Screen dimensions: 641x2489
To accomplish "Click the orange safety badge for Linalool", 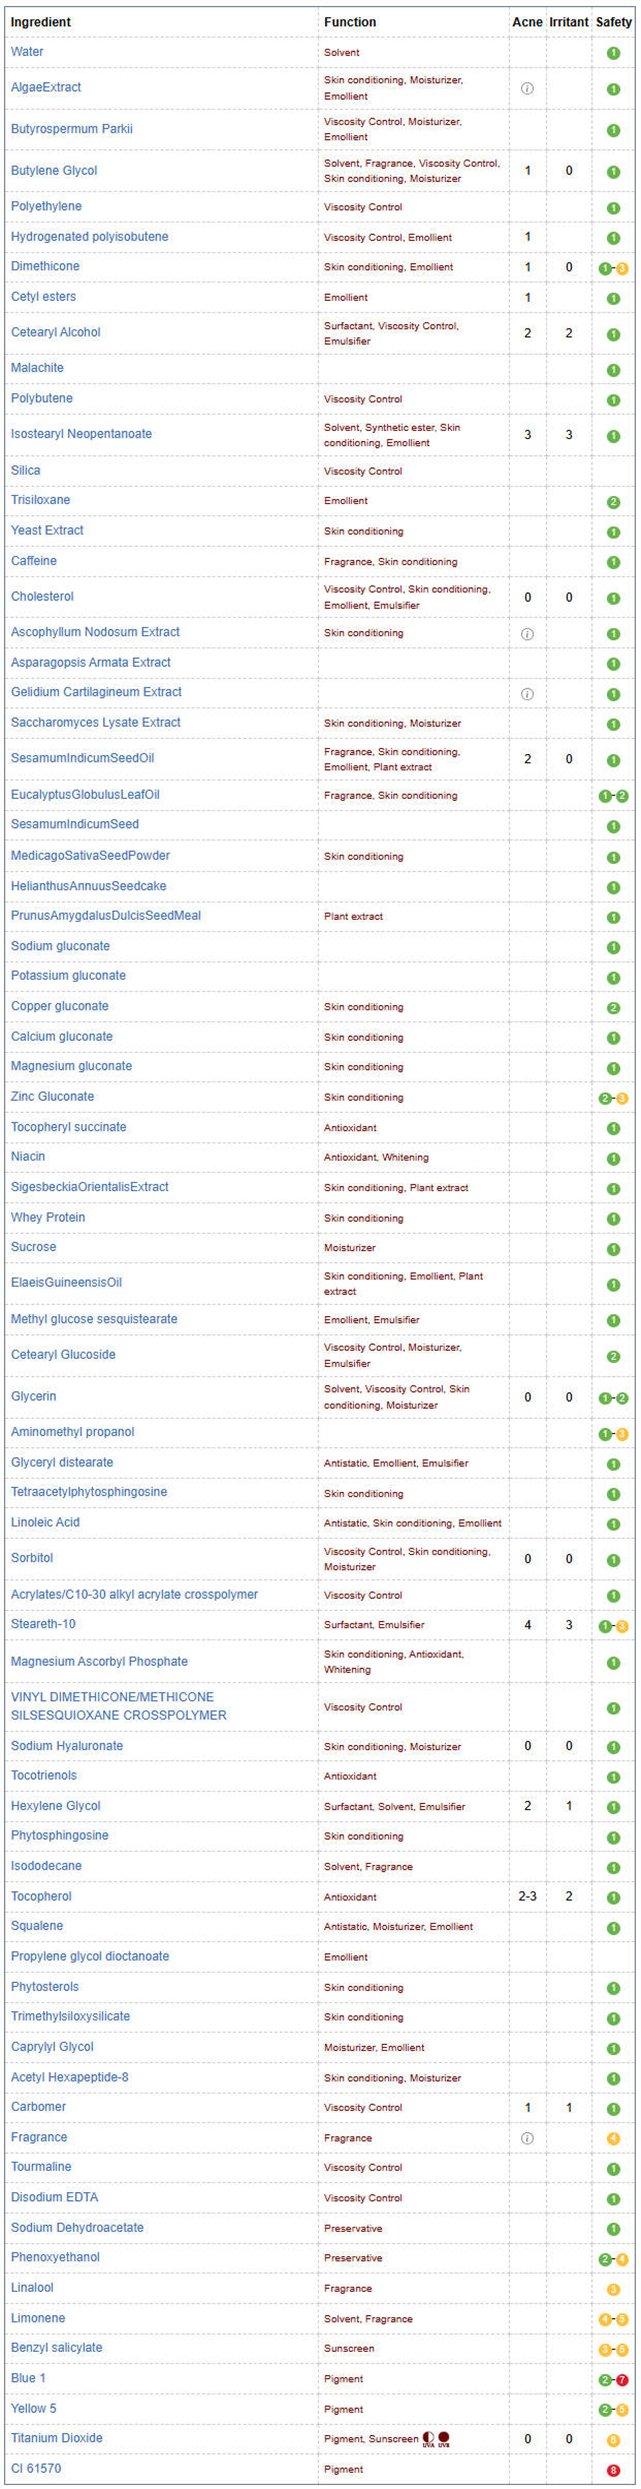I will tap(613, 2289).
